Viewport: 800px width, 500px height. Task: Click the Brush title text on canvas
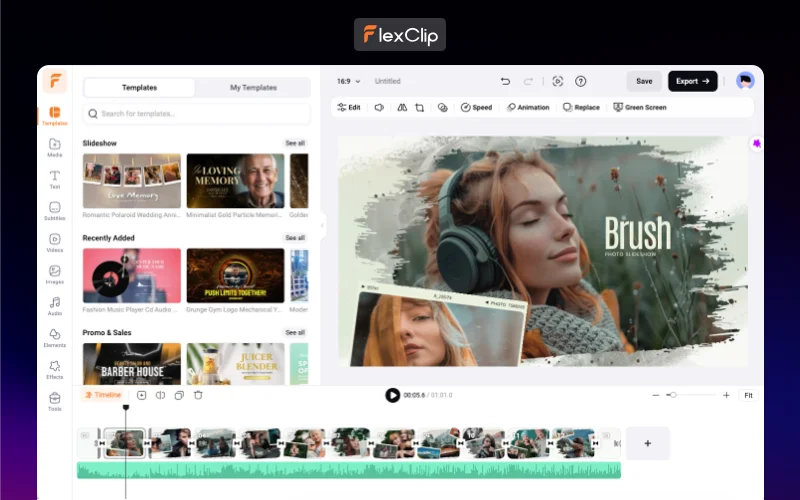point(638,233)
